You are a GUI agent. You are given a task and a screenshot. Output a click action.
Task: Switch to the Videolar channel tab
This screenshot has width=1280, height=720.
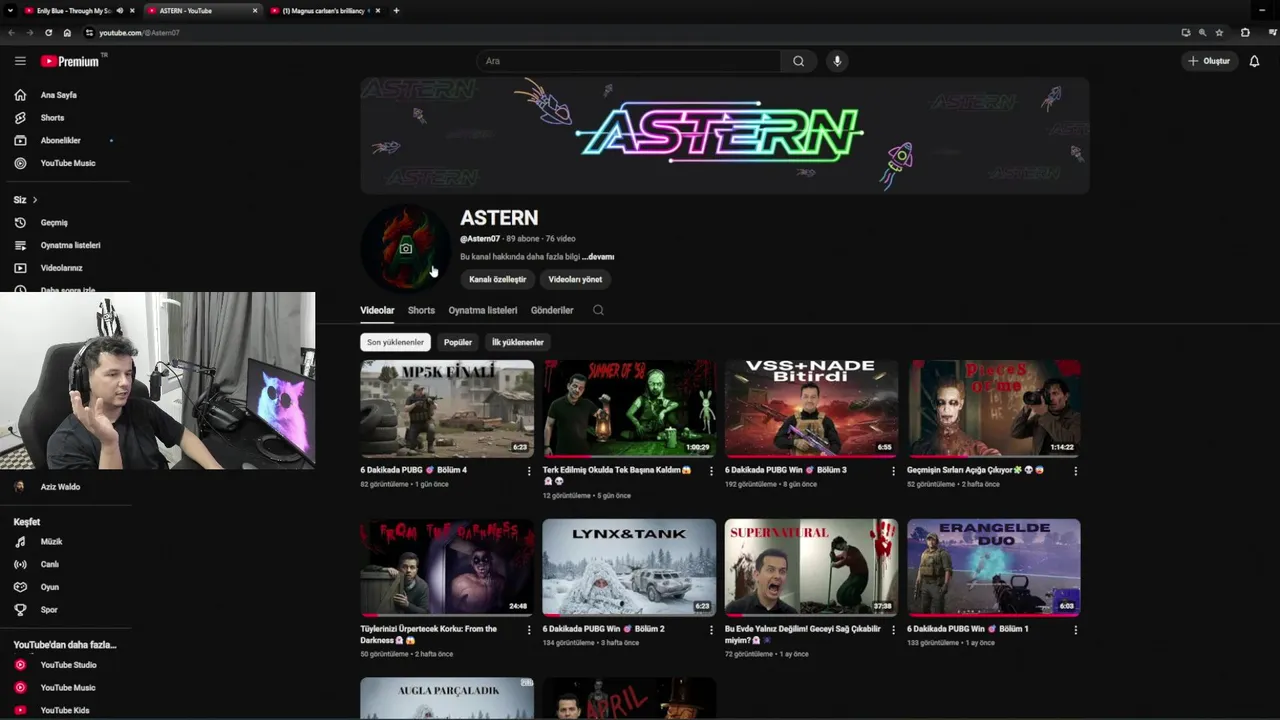377,310
